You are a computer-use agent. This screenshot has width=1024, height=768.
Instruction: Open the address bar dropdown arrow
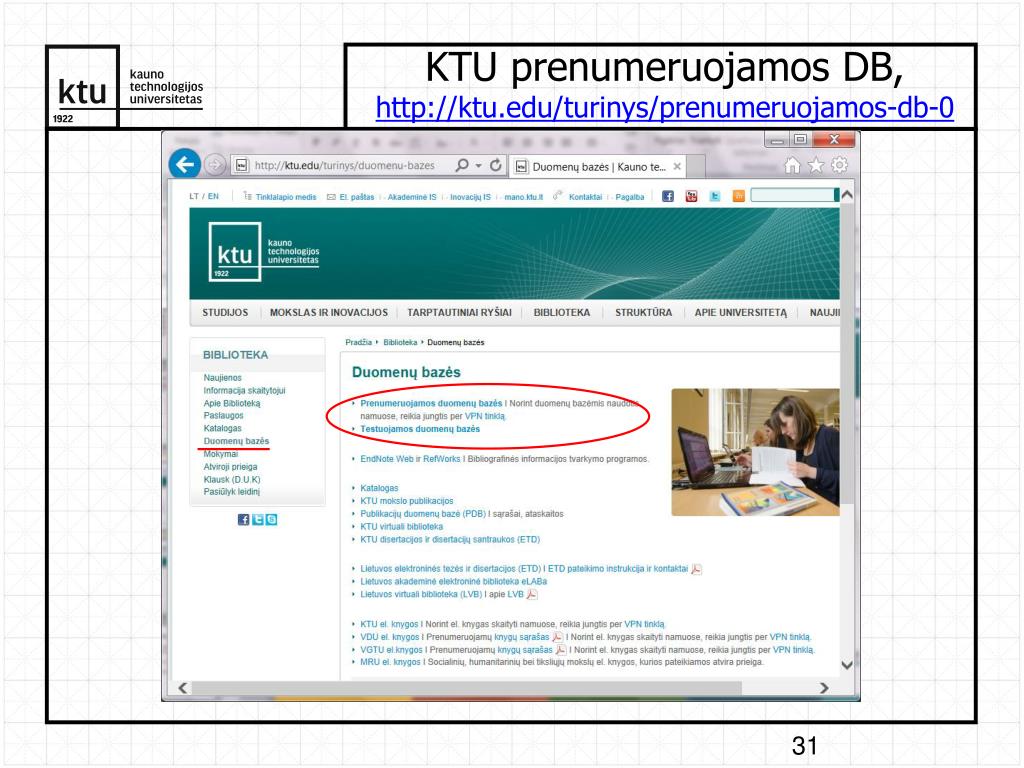coord(479,166)
